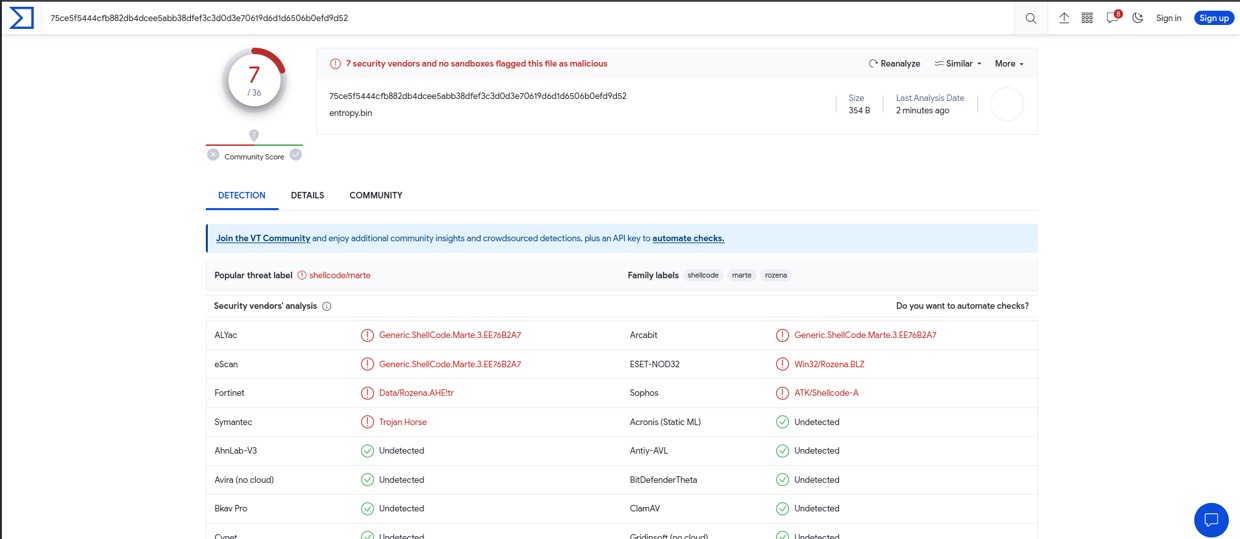Open the notifications icon with badge
Screen dimensions: 1240x539
click(x=1113, y=17)
